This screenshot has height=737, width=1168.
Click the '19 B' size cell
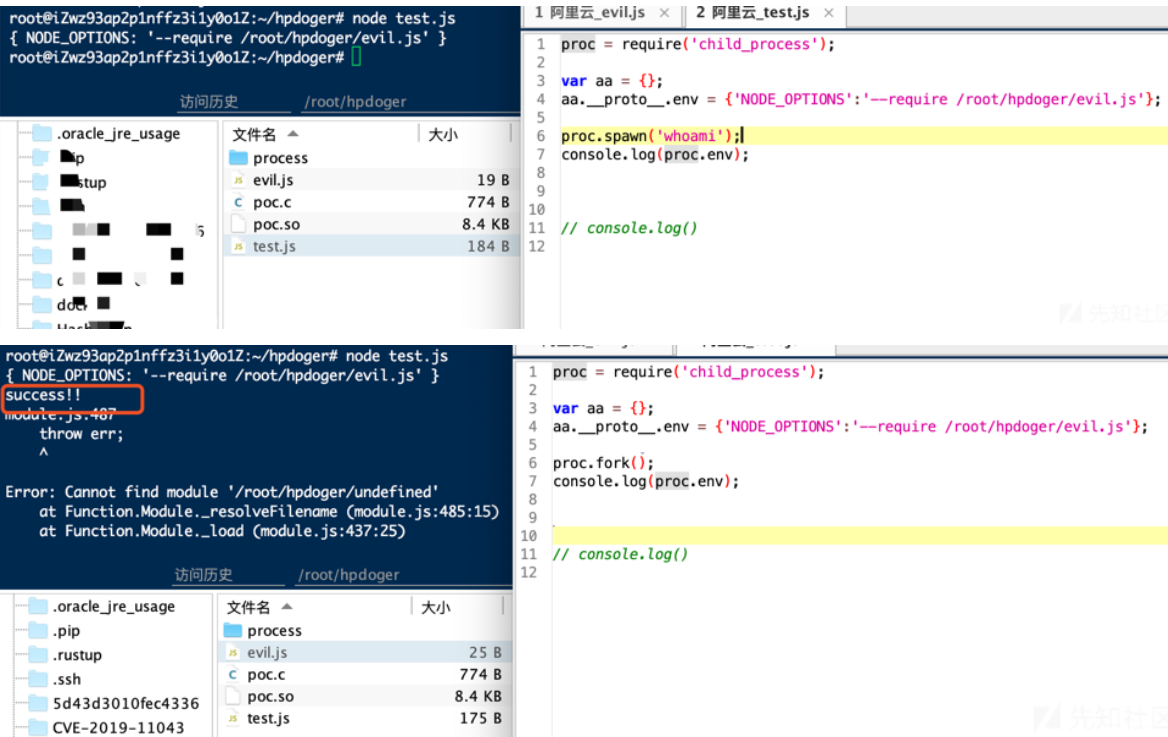(x=493, y=180)
